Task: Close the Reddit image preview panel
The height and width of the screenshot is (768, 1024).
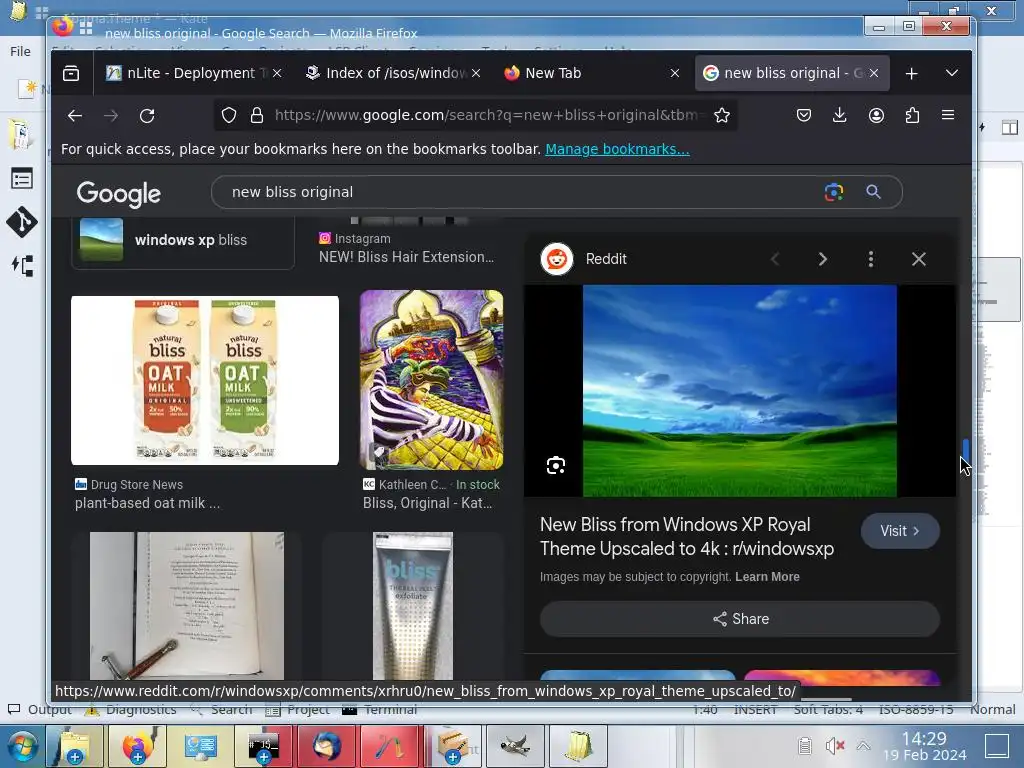Action: point(919,259)
